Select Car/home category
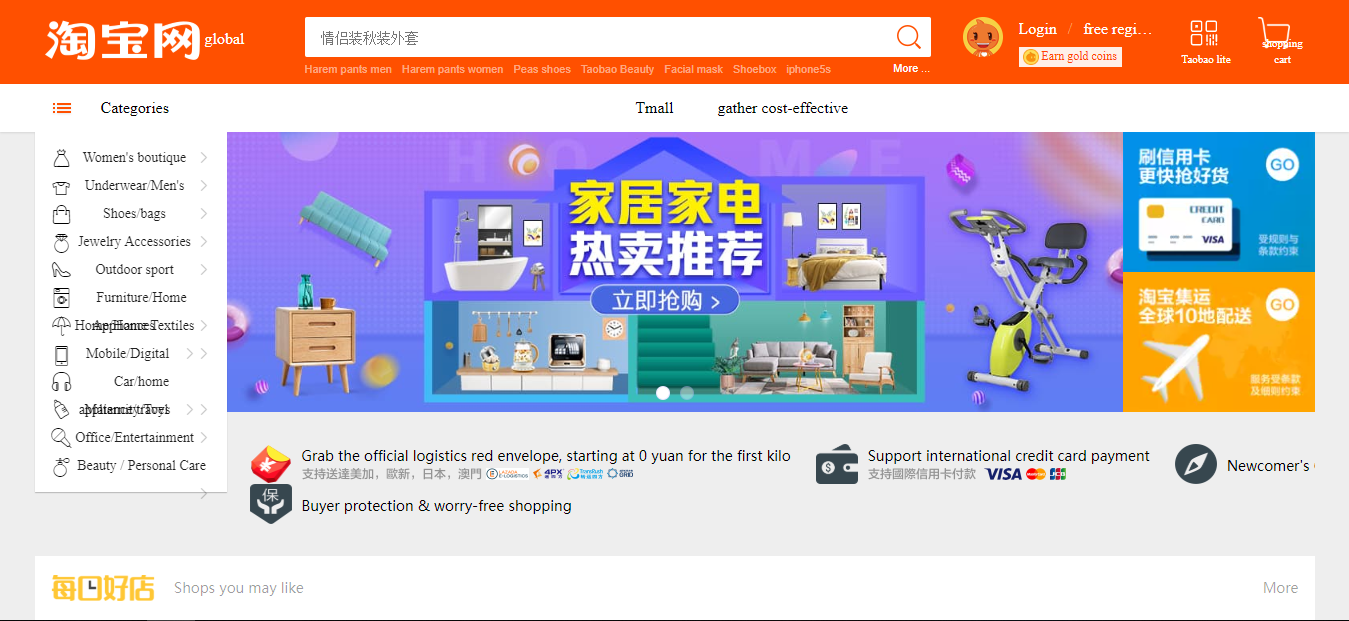 click(141, 382)
